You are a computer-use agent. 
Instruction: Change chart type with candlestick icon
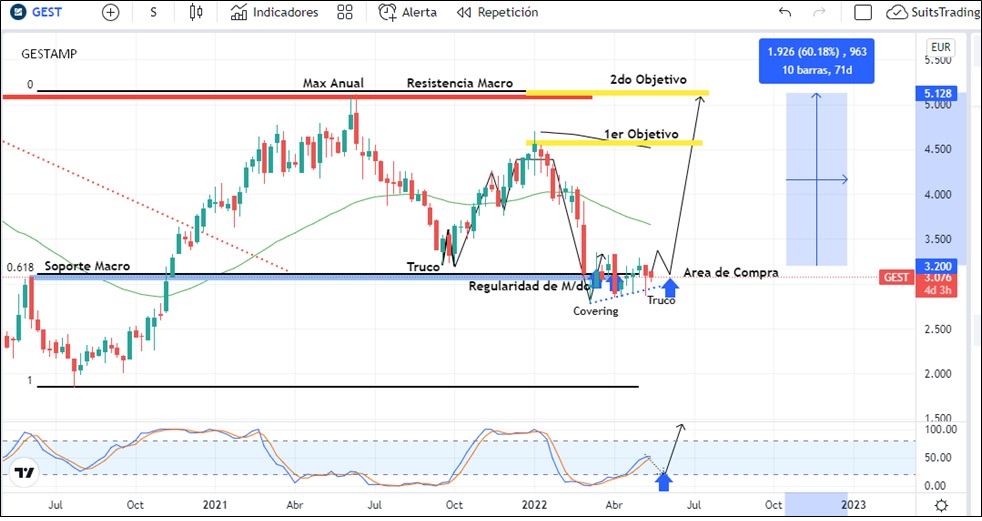click(x=196, y=13)
